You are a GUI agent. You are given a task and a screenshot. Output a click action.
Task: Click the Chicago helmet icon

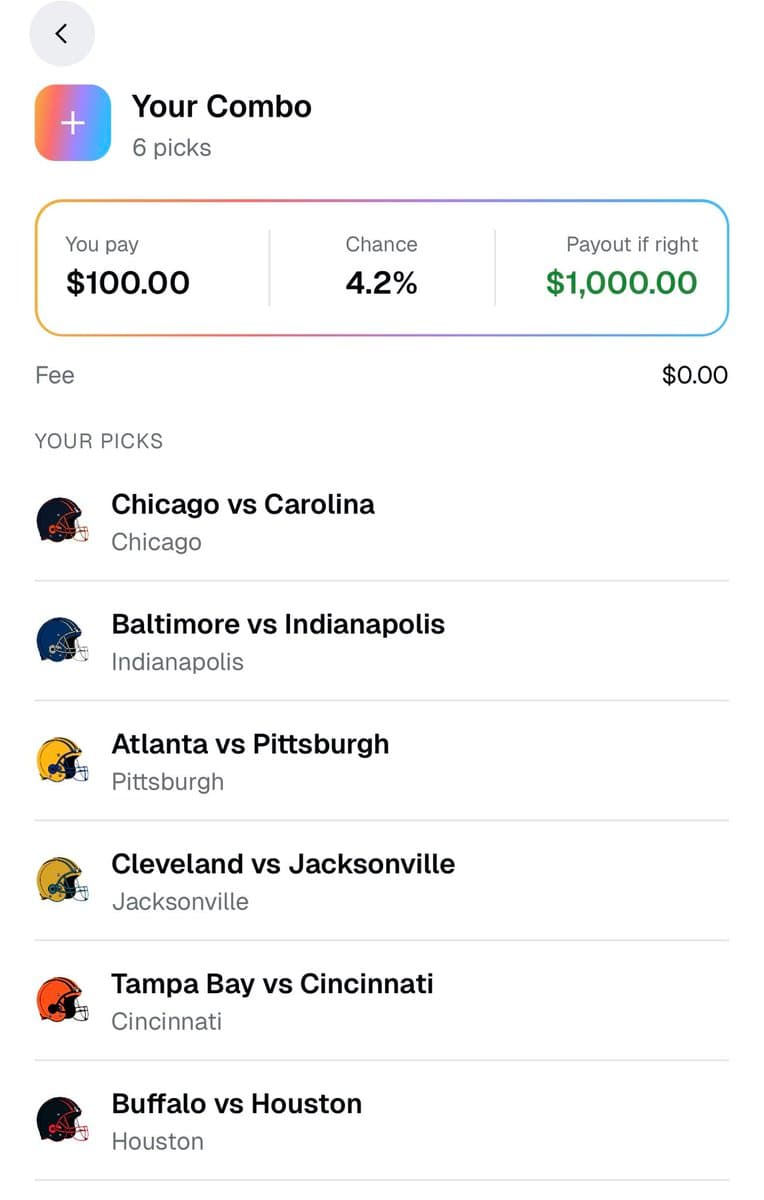(62, 521)
